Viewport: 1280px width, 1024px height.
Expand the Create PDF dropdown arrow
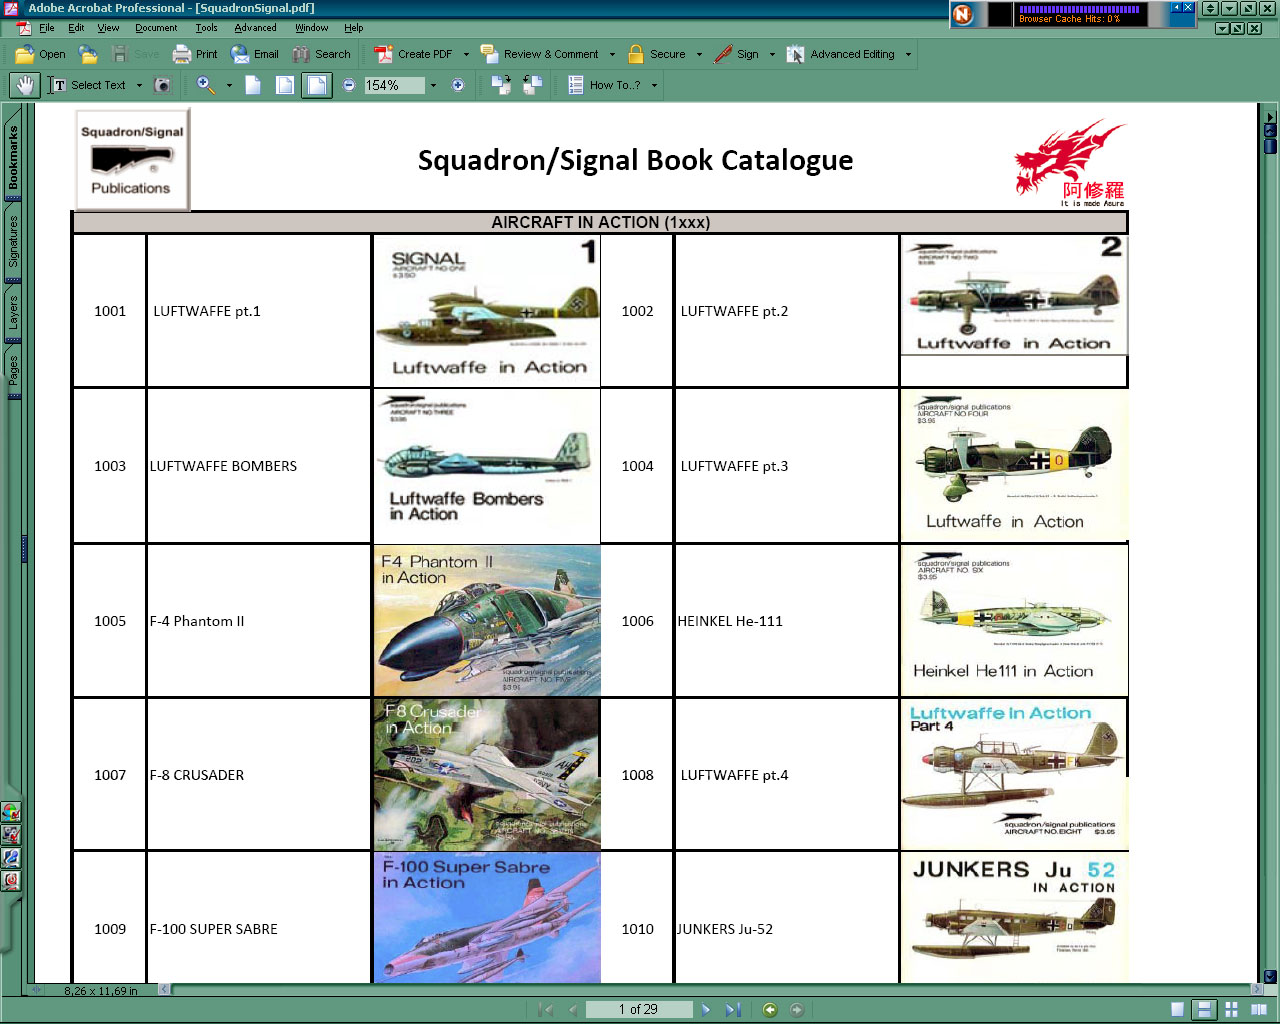[x=466, y=55]
